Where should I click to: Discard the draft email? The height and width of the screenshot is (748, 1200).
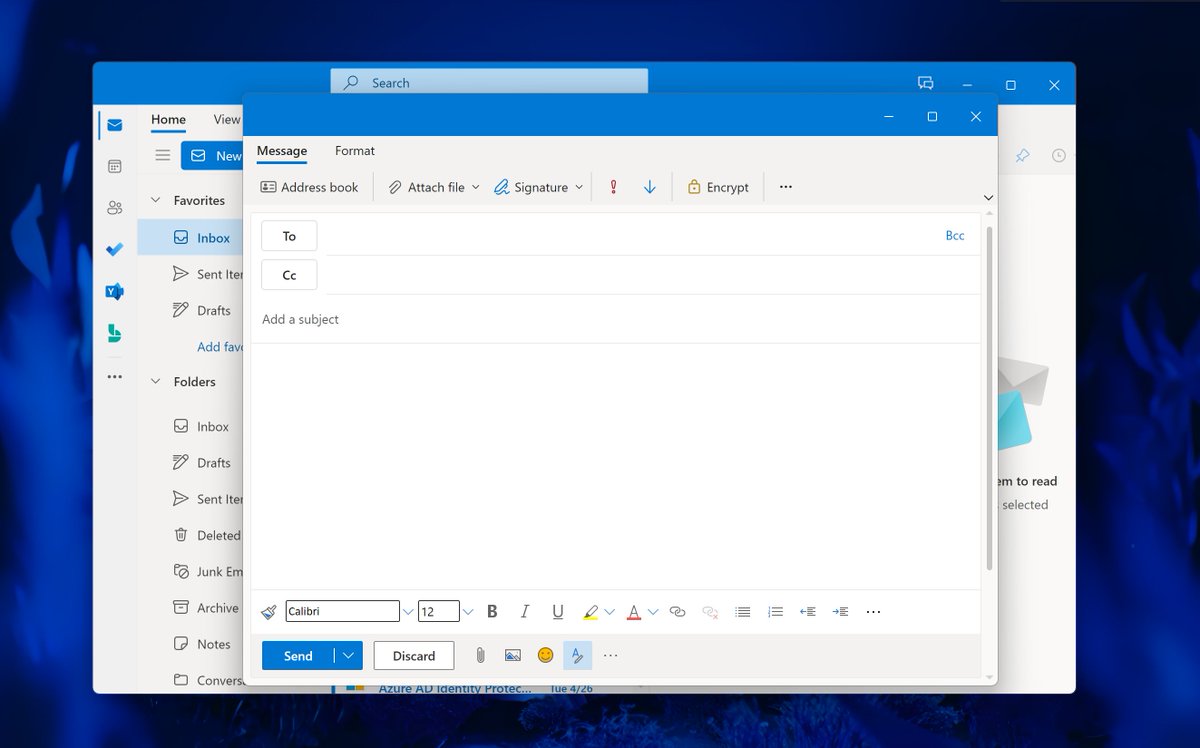point(413,655)
